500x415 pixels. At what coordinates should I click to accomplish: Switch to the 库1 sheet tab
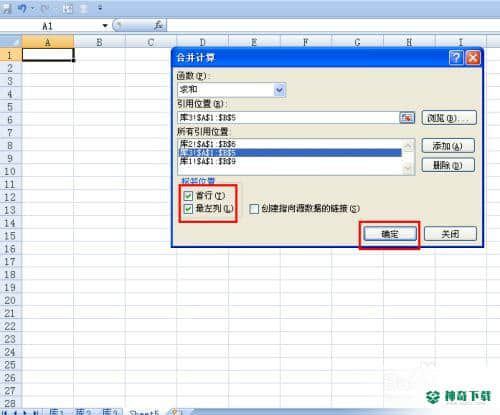coord(57,412)
